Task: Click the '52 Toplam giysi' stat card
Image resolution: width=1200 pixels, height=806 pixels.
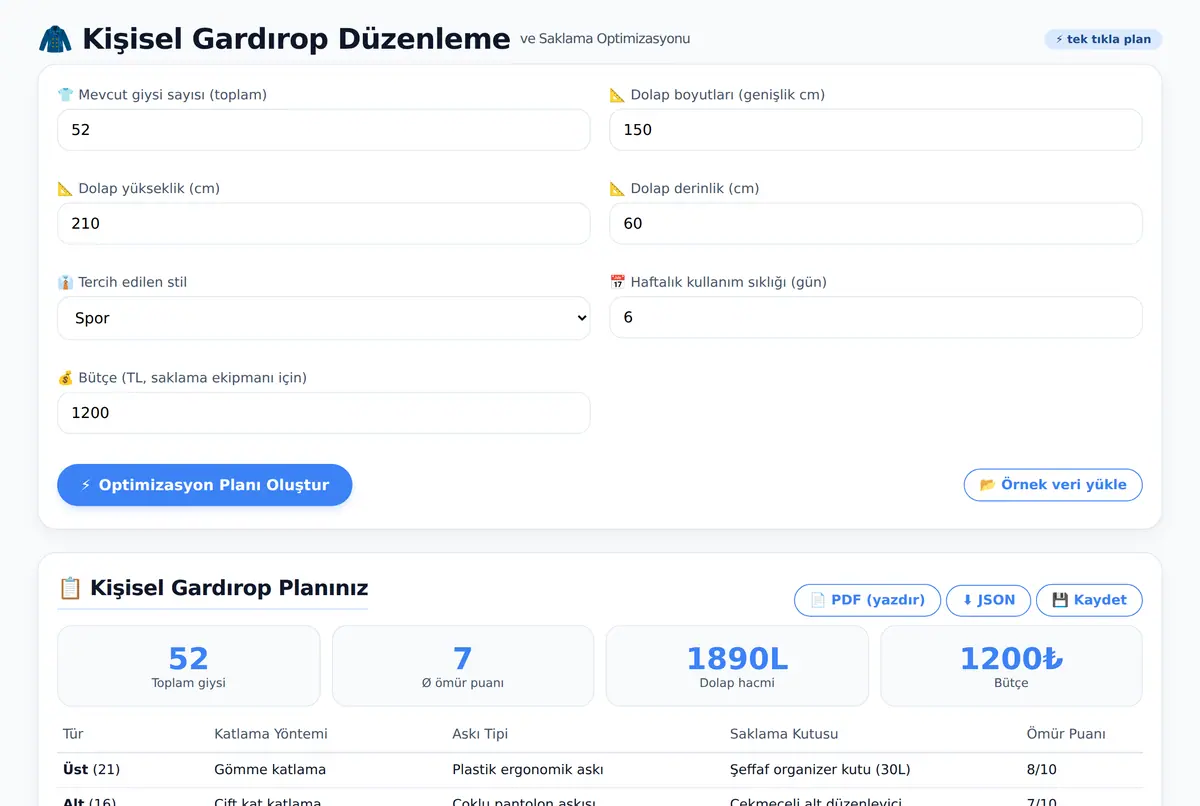Action: [189, 666]
